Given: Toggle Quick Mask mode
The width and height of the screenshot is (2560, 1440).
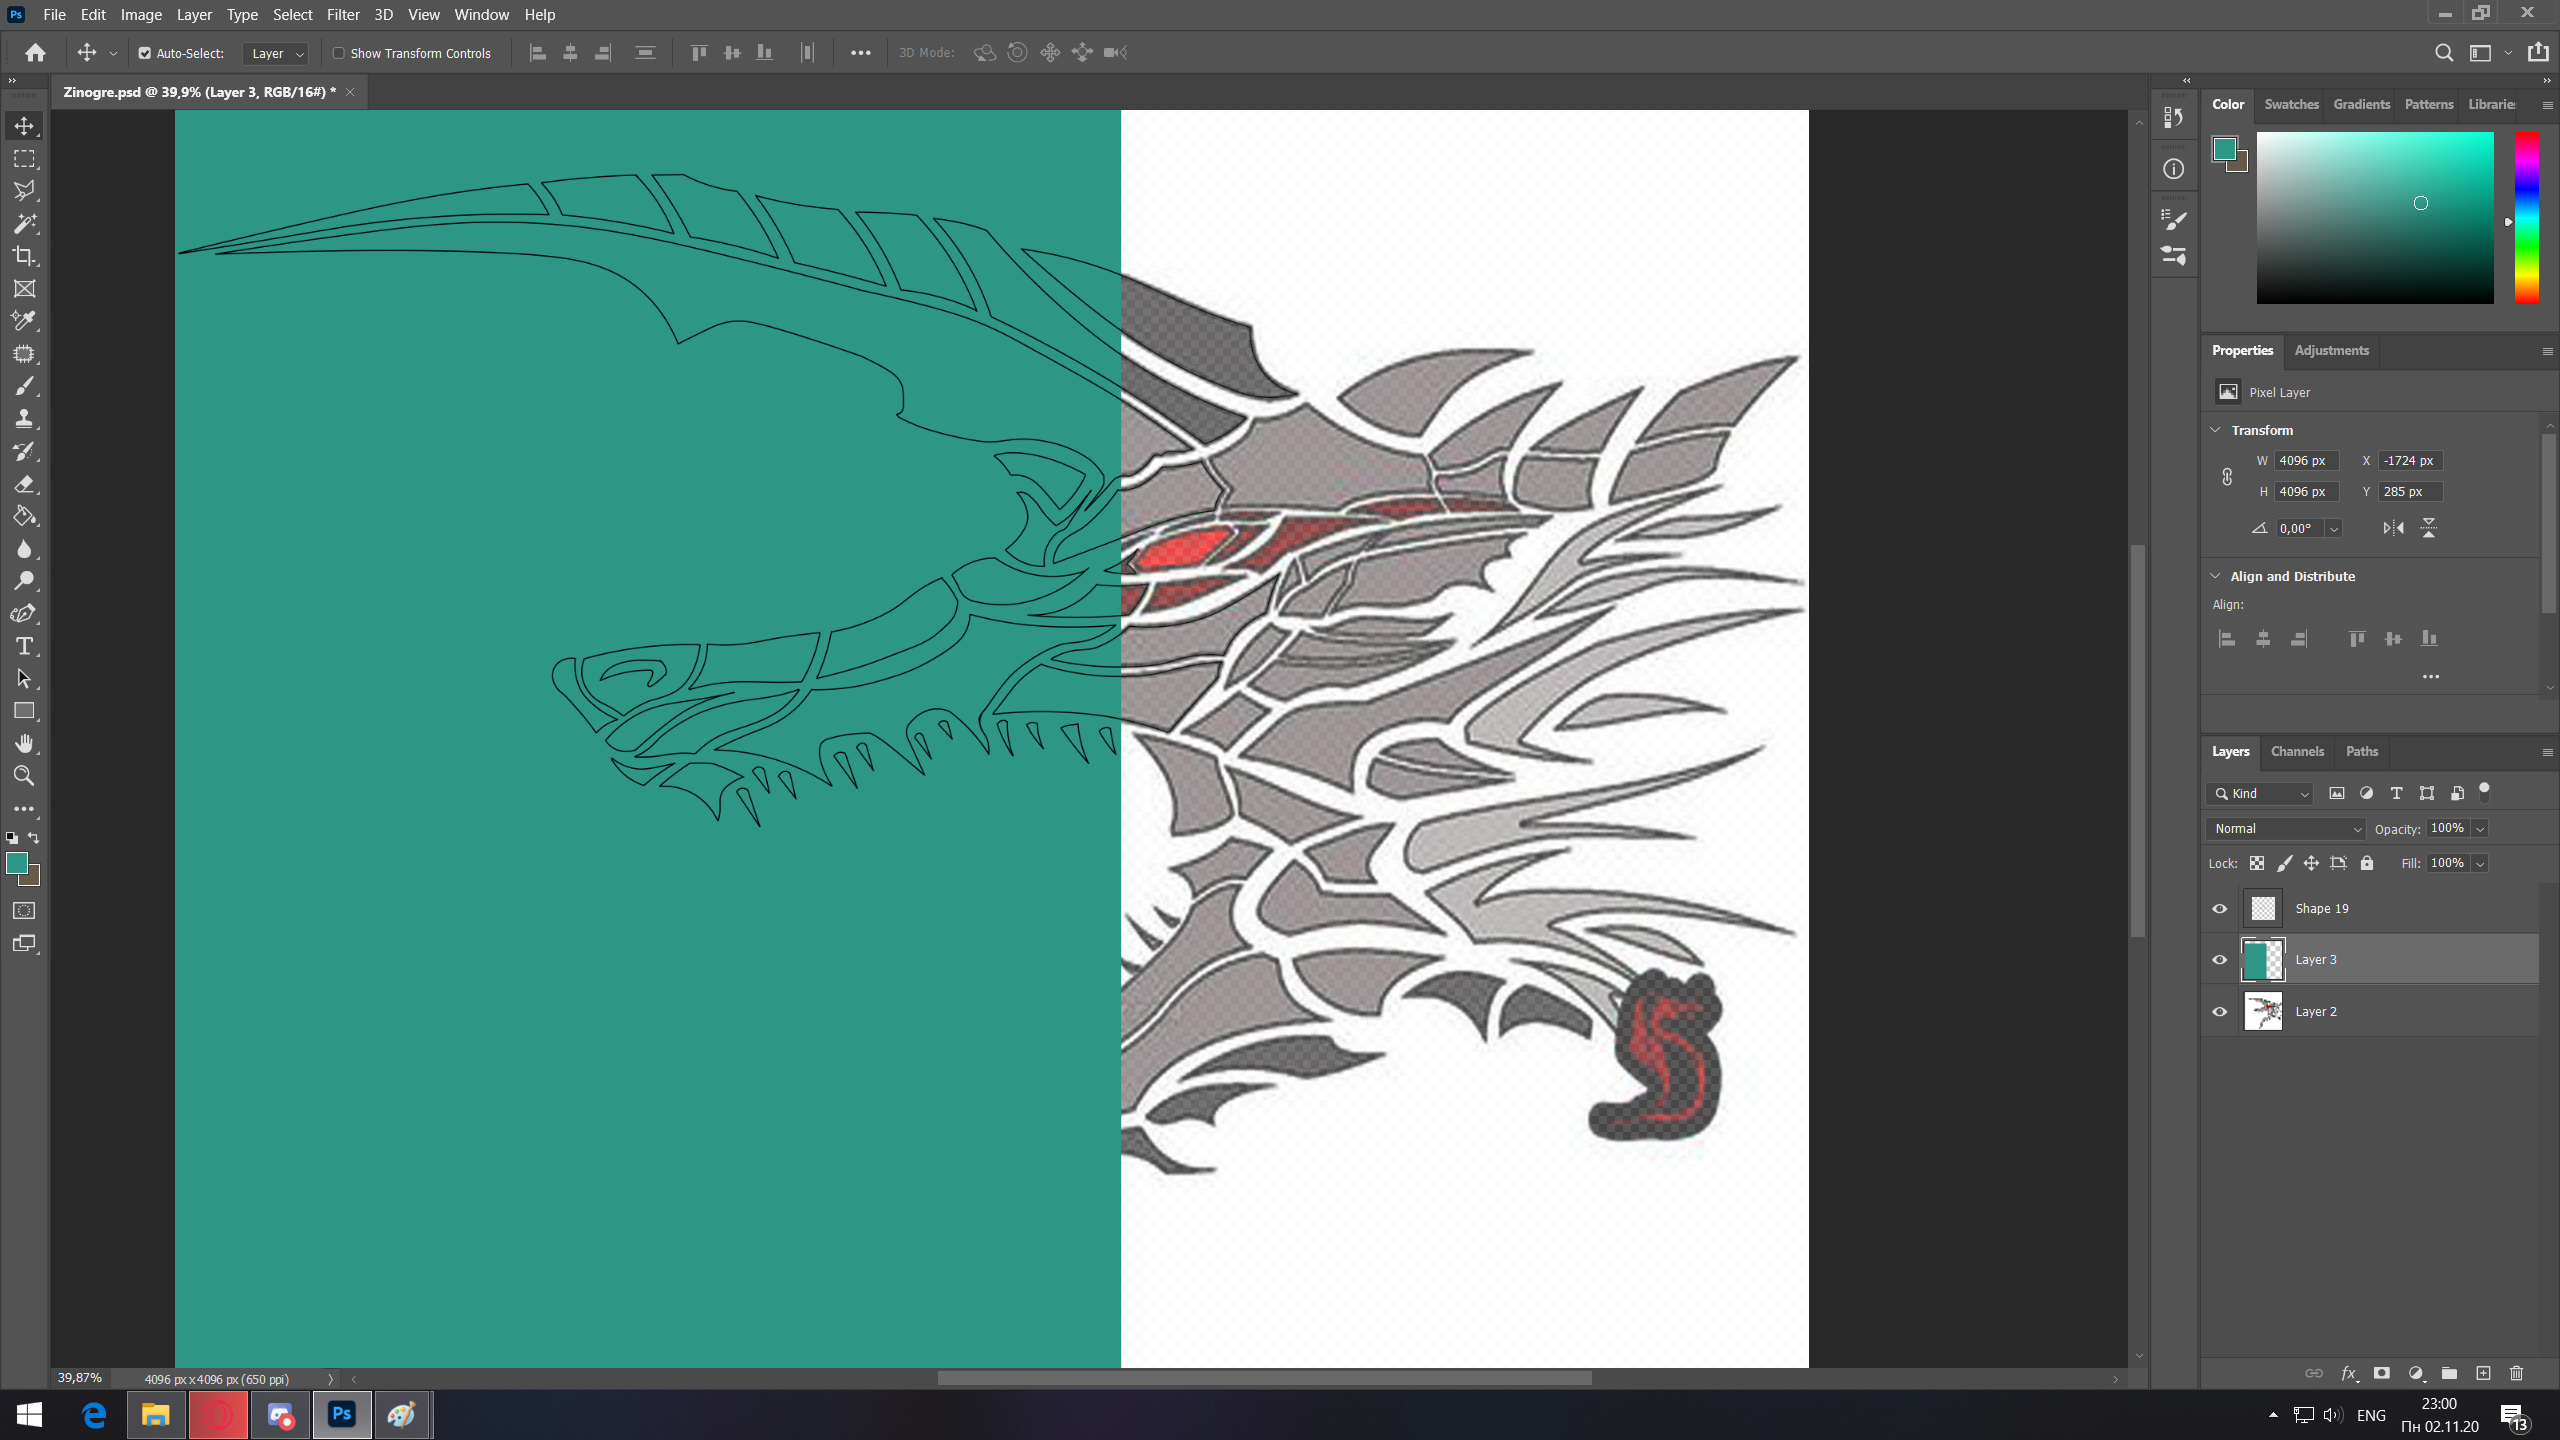Looking at the screenshot, I should [x=24, y=911].
